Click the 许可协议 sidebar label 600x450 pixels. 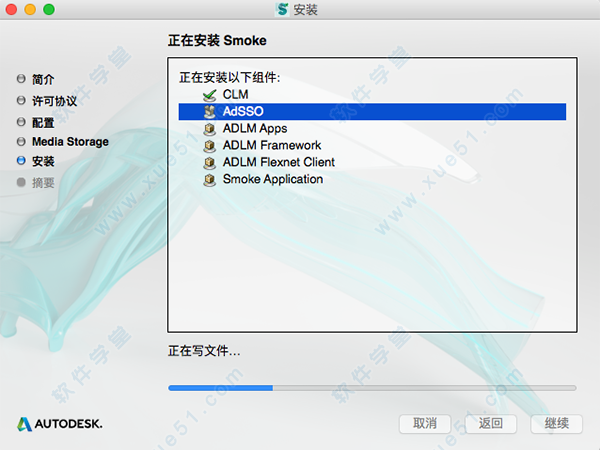tap(54, 101)
